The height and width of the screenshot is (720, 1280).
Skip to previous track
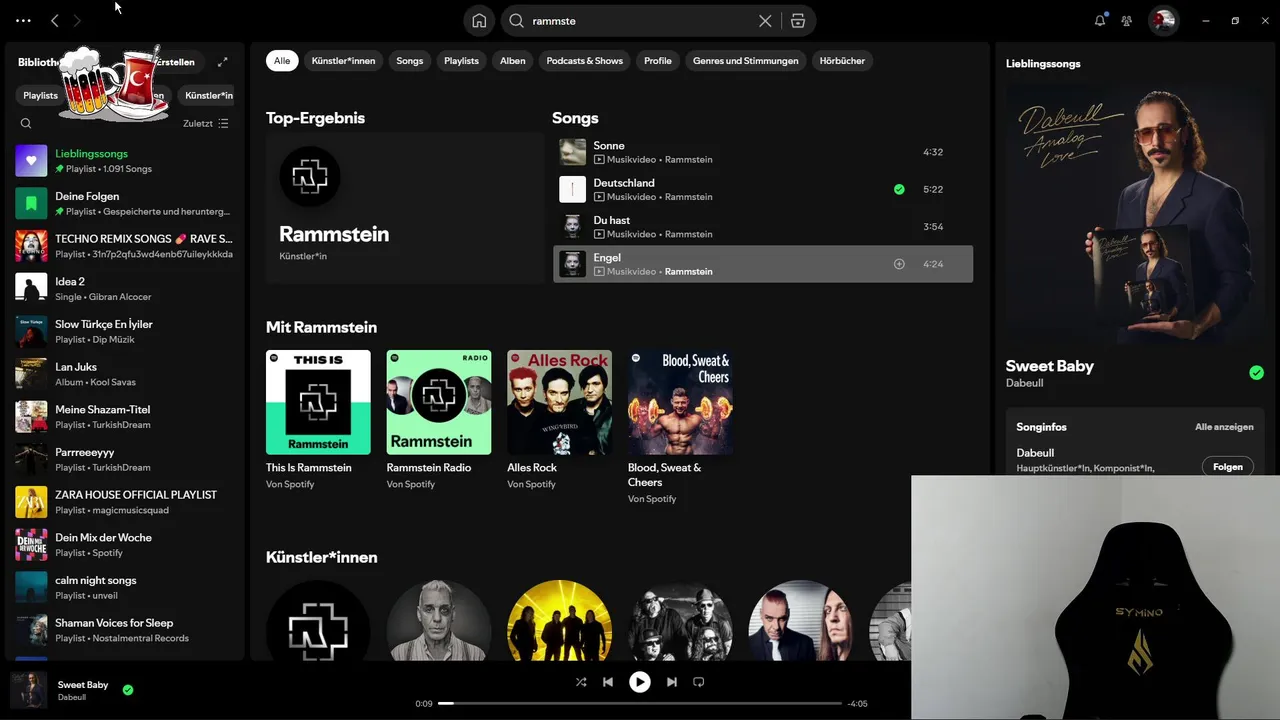pos(608,682)
